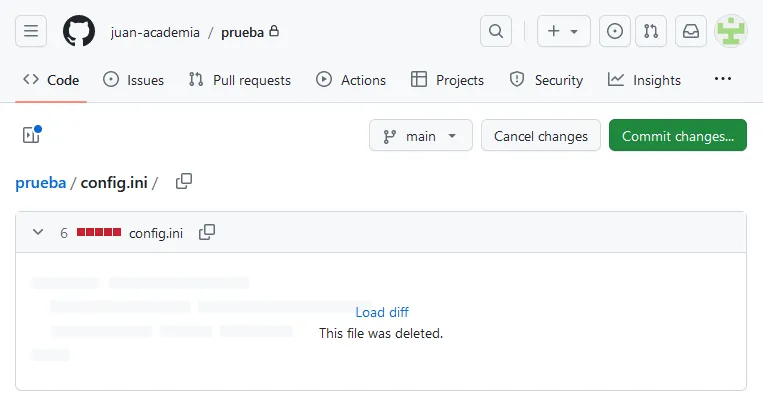
Task: Click the Load diff link
Action: [x=381, y=312]
